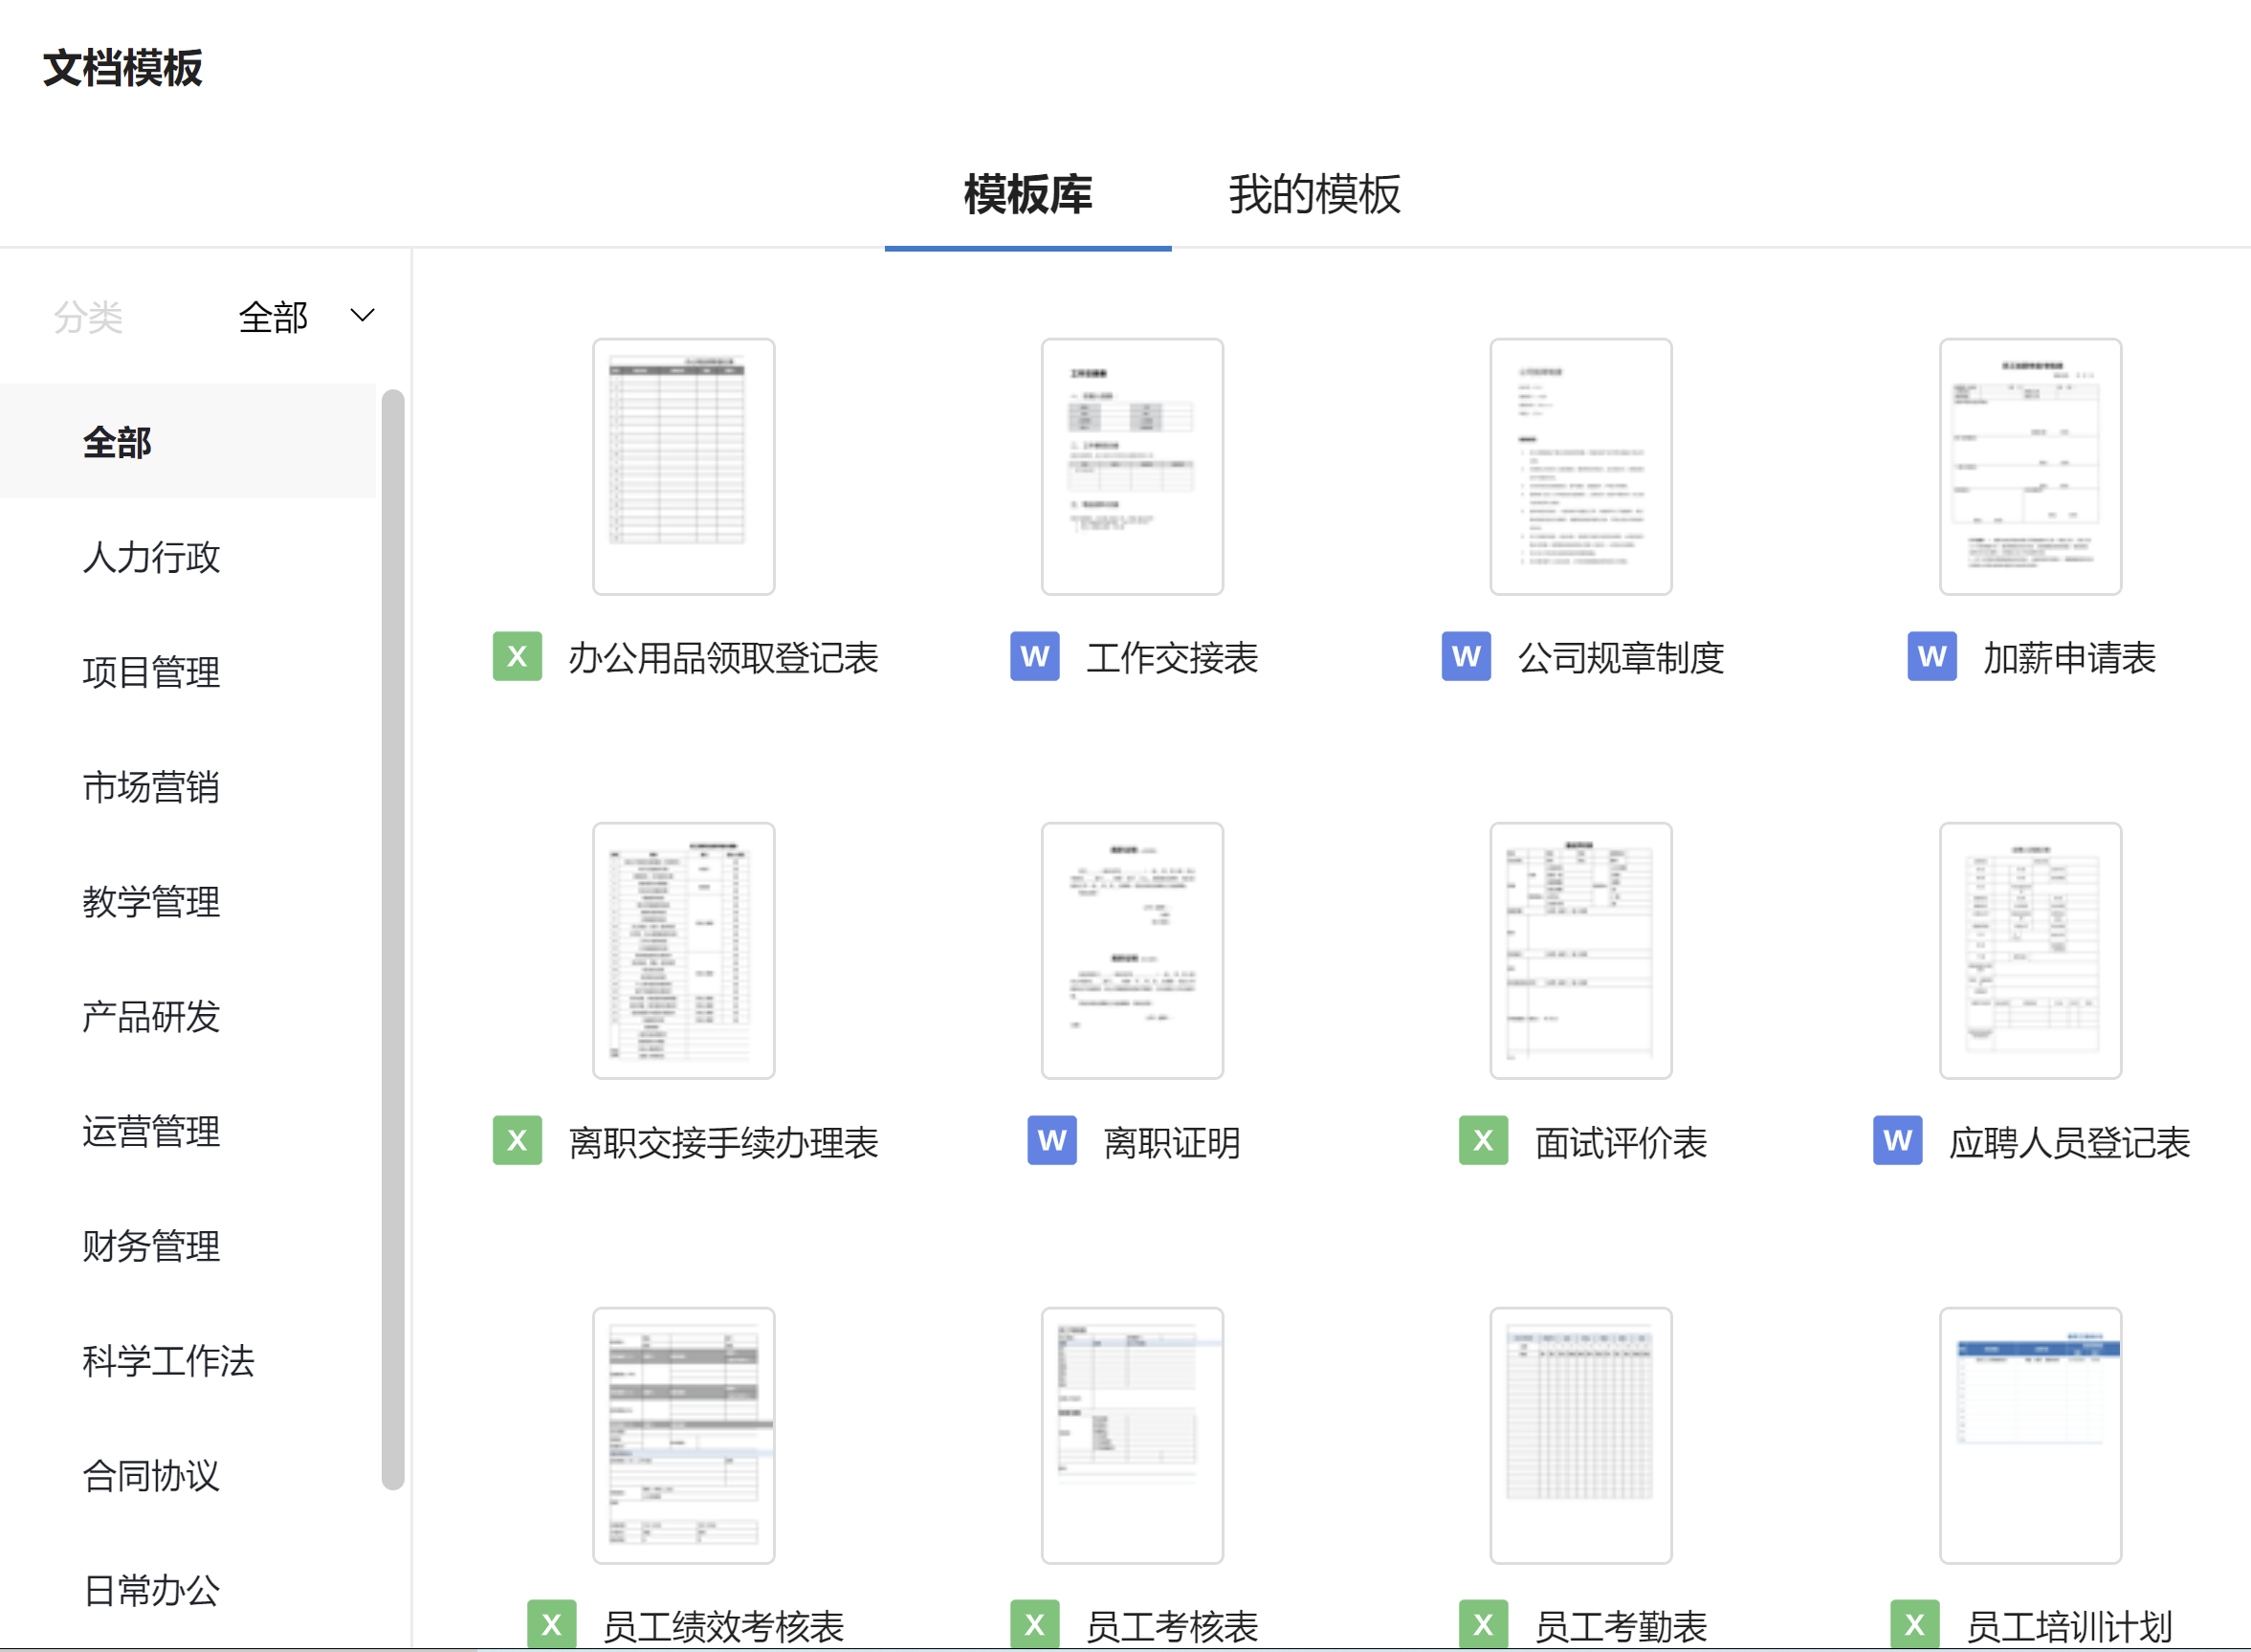Select the 全部 category in sidebar list
Viewport: 2251px width, 1652px height.
coord(188,441)
